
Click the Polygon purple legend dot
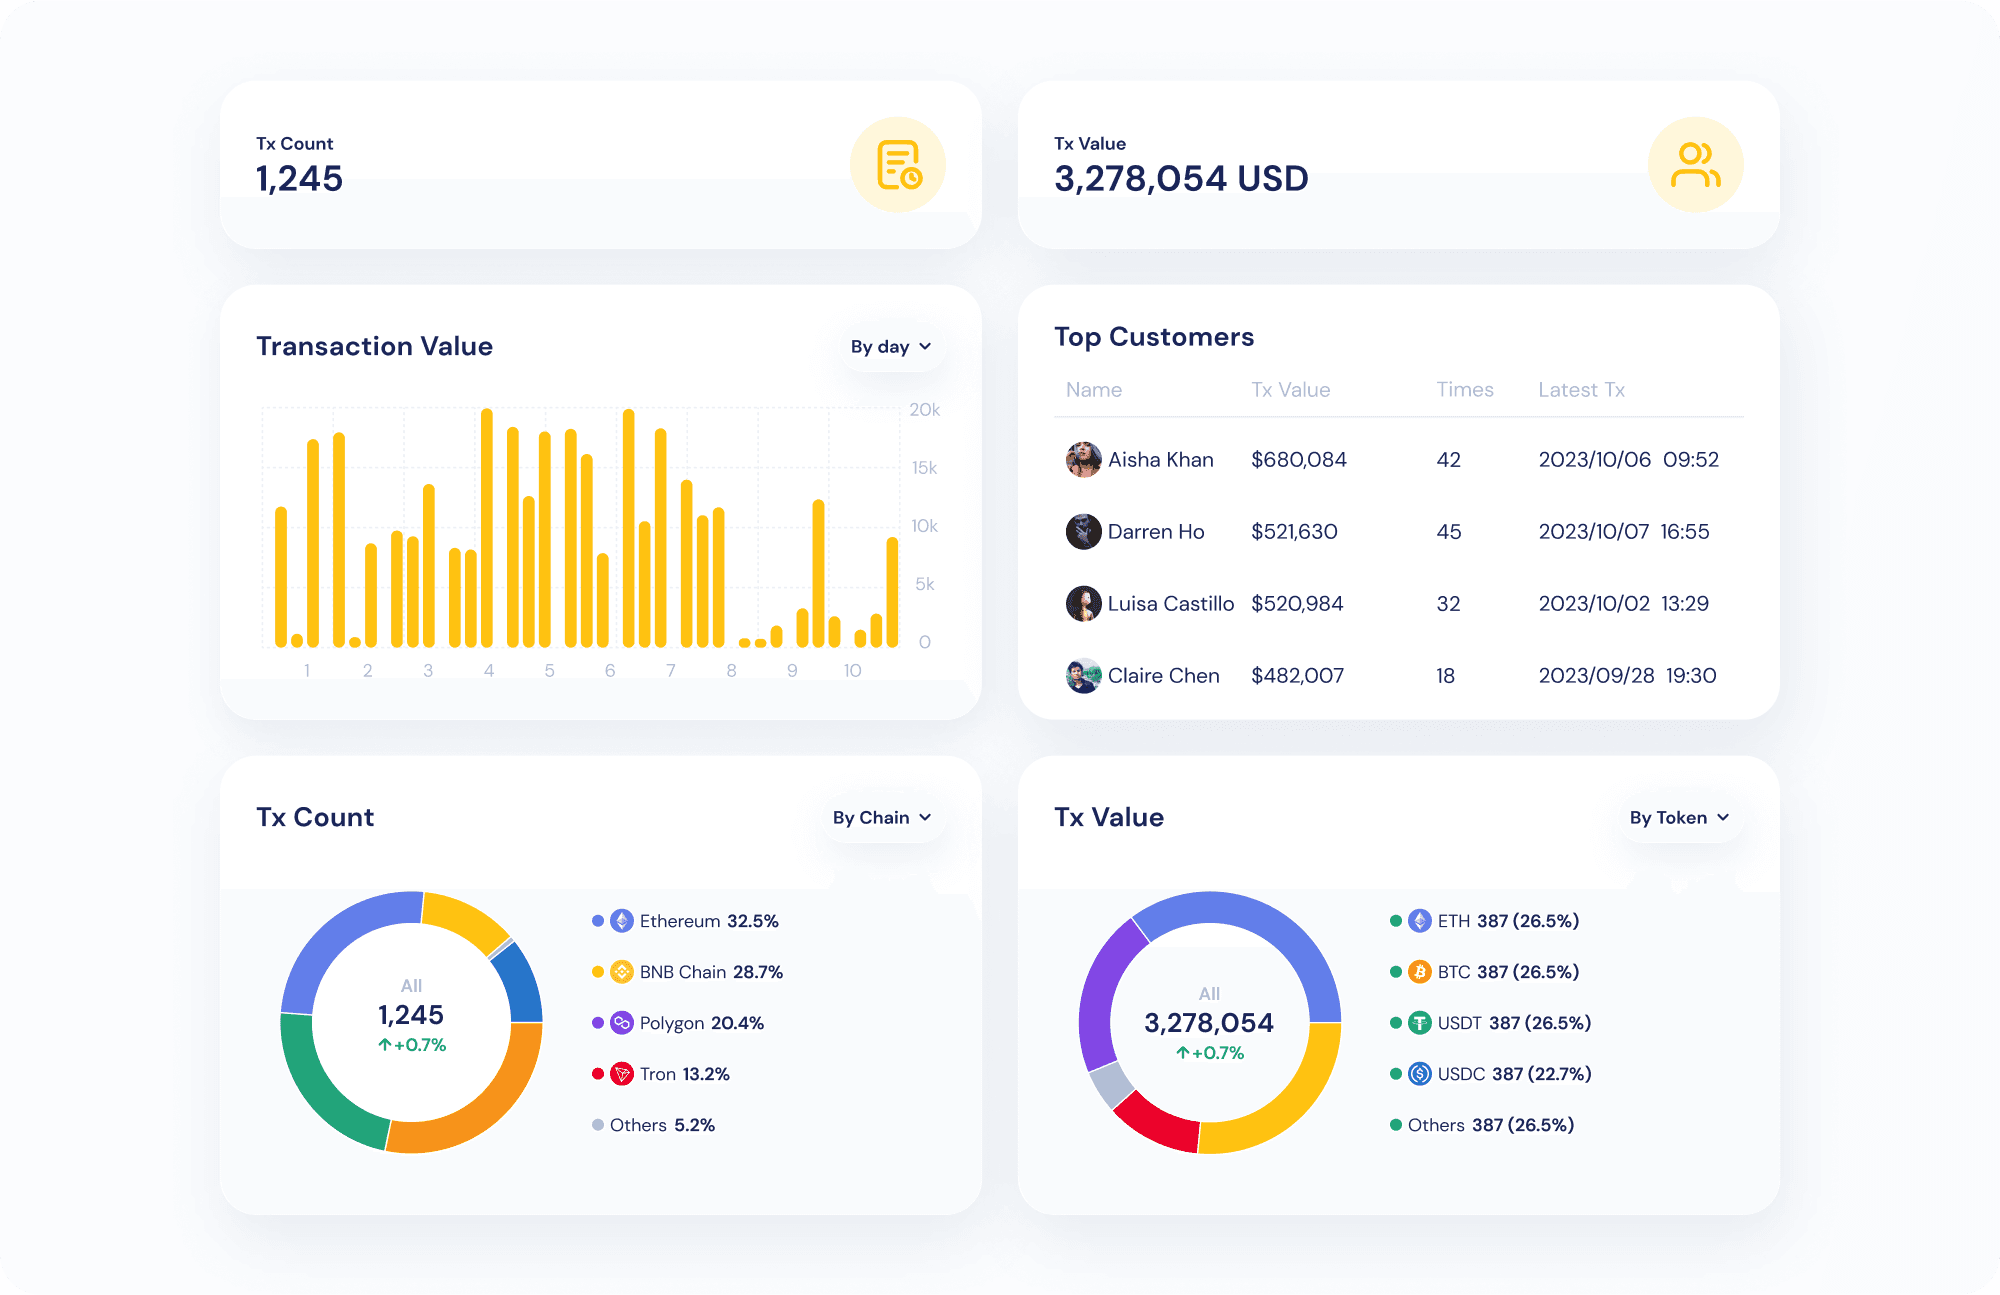(x=598, y=1023)
